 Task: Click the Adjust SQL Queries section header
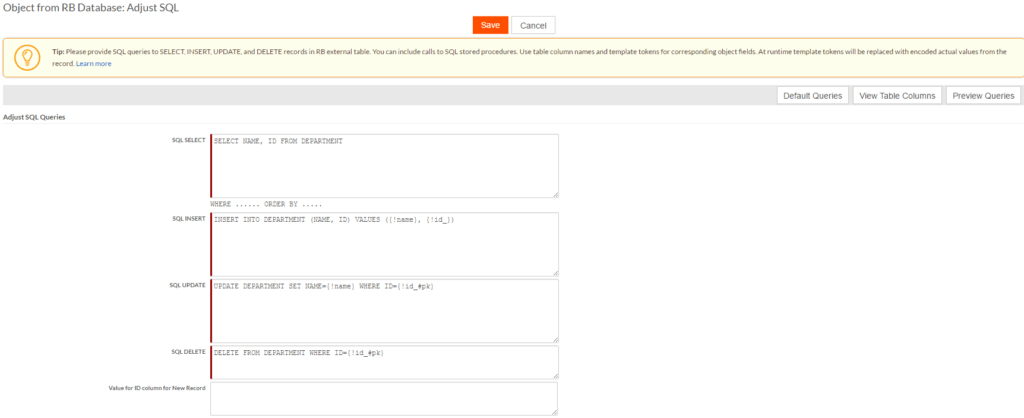point(36,117)
